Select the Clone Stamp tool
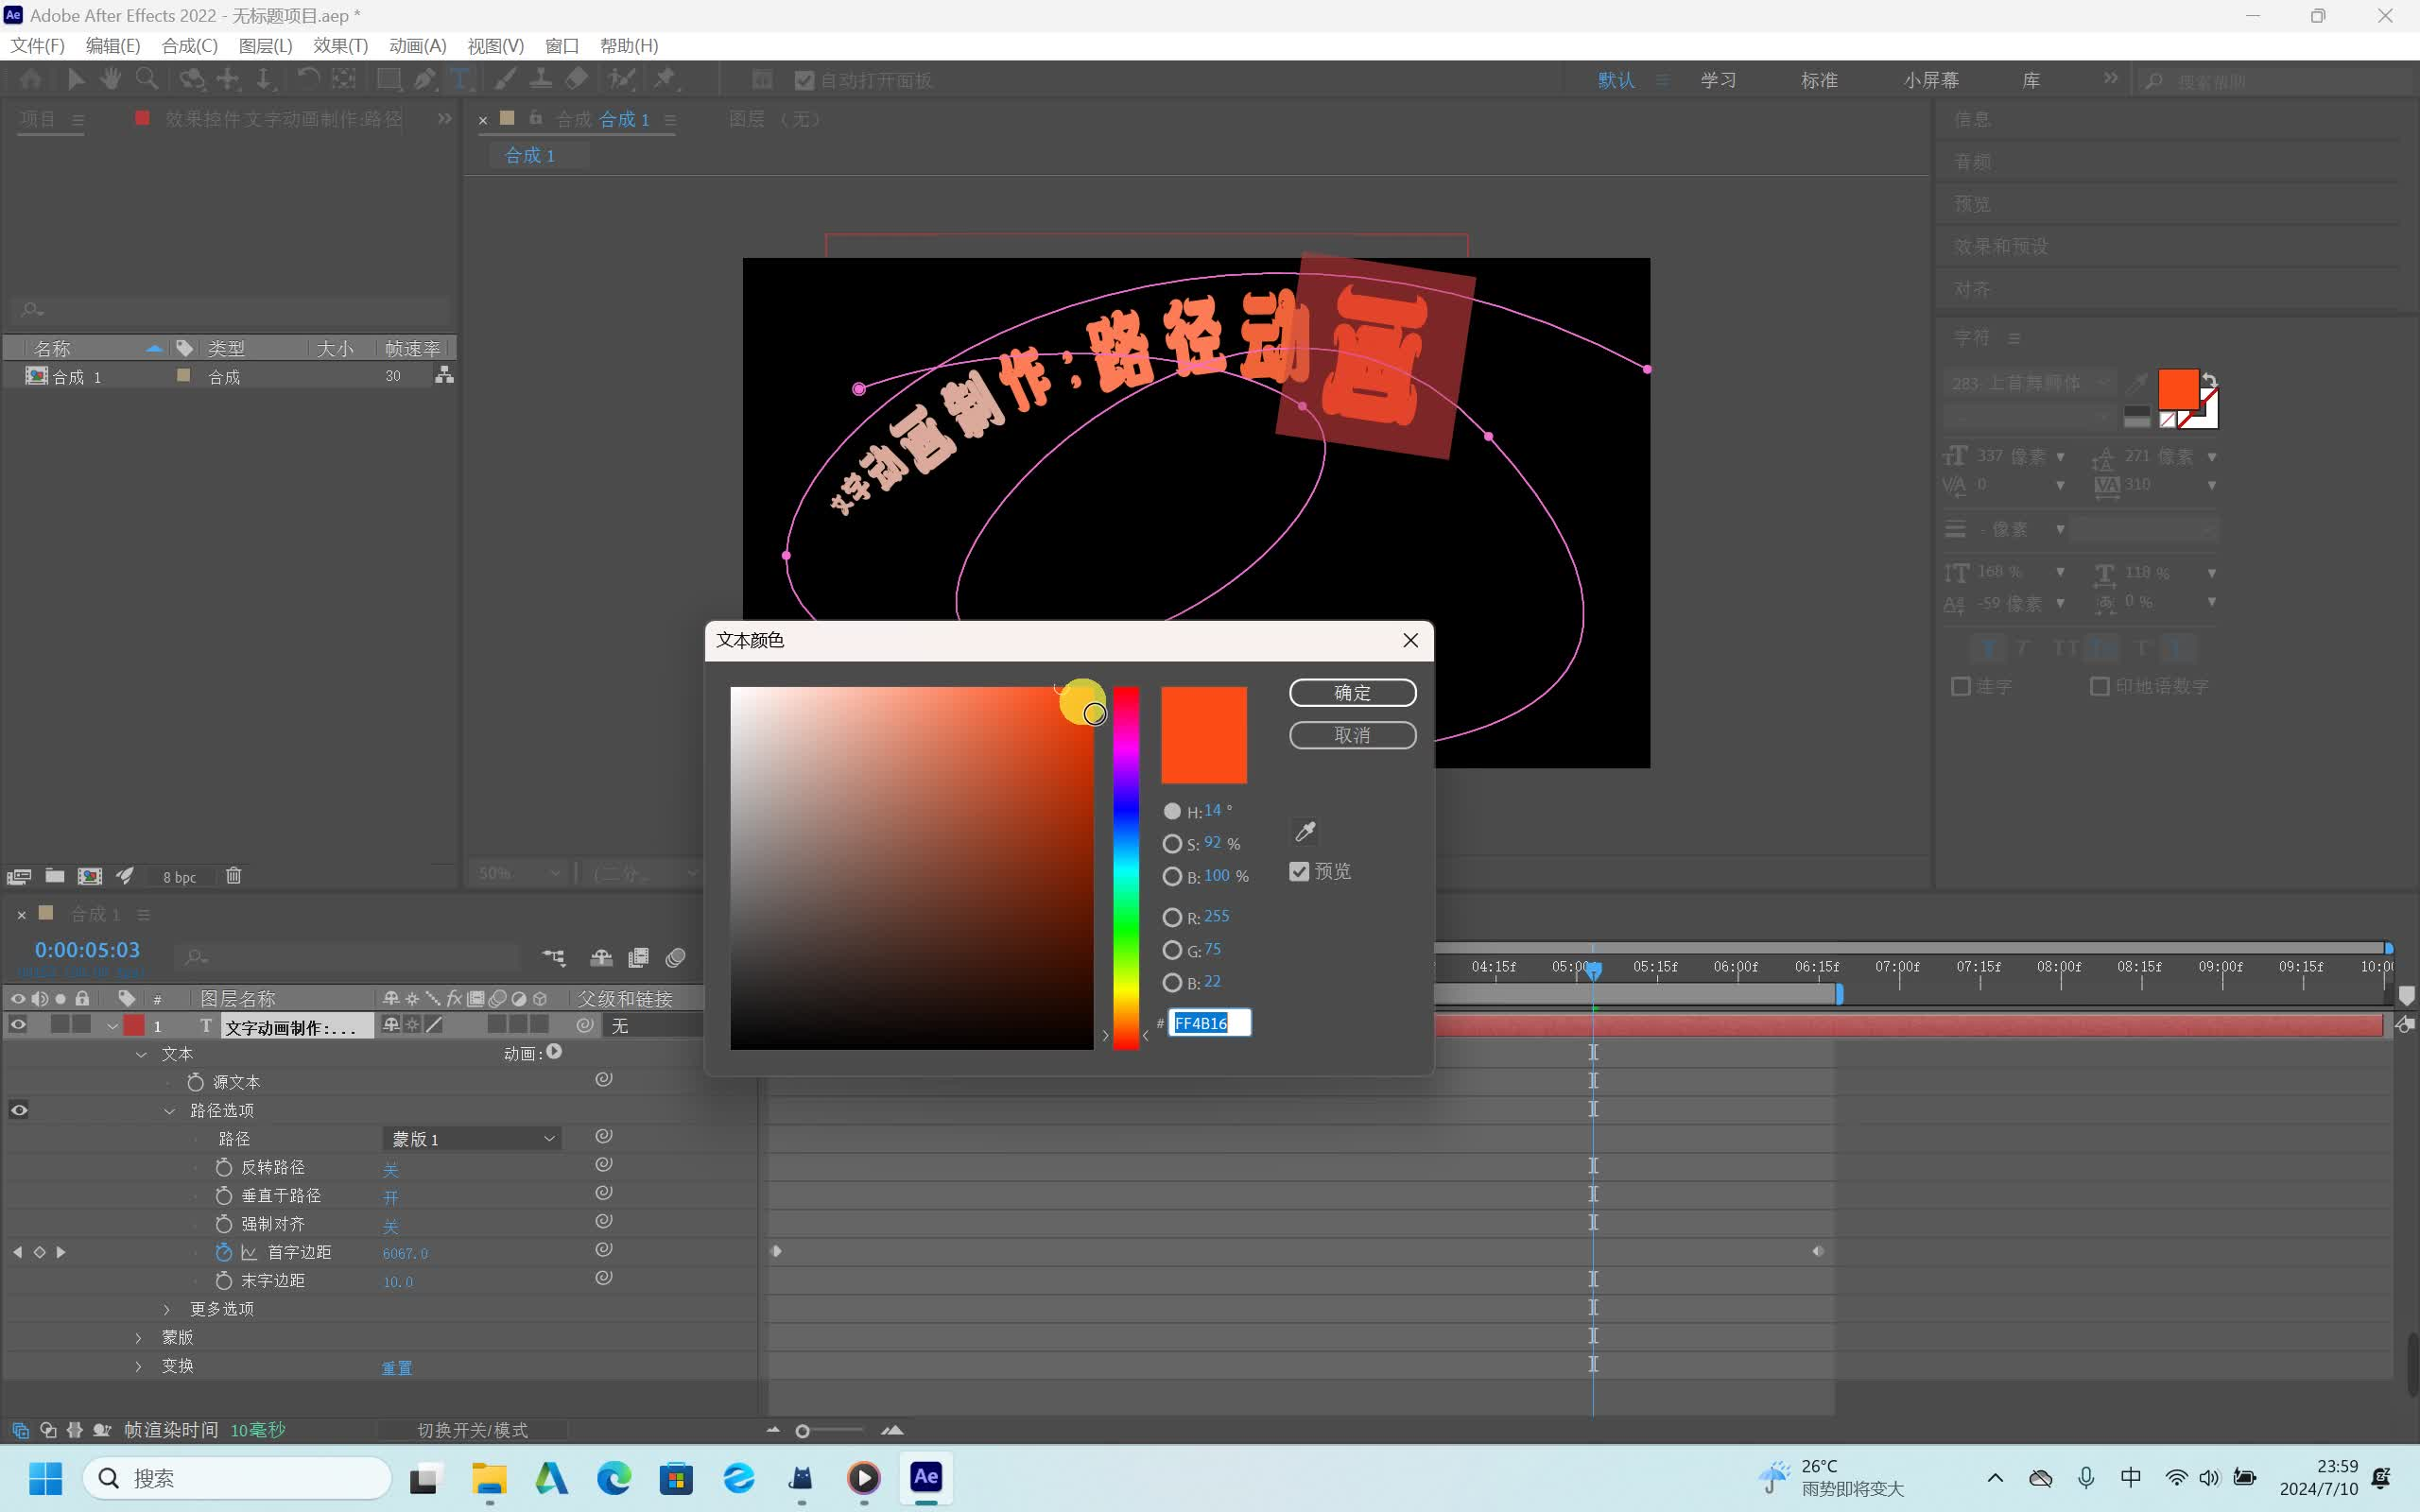The height and width of the screenshot is (1512, 2420). (x=541, y=79)
